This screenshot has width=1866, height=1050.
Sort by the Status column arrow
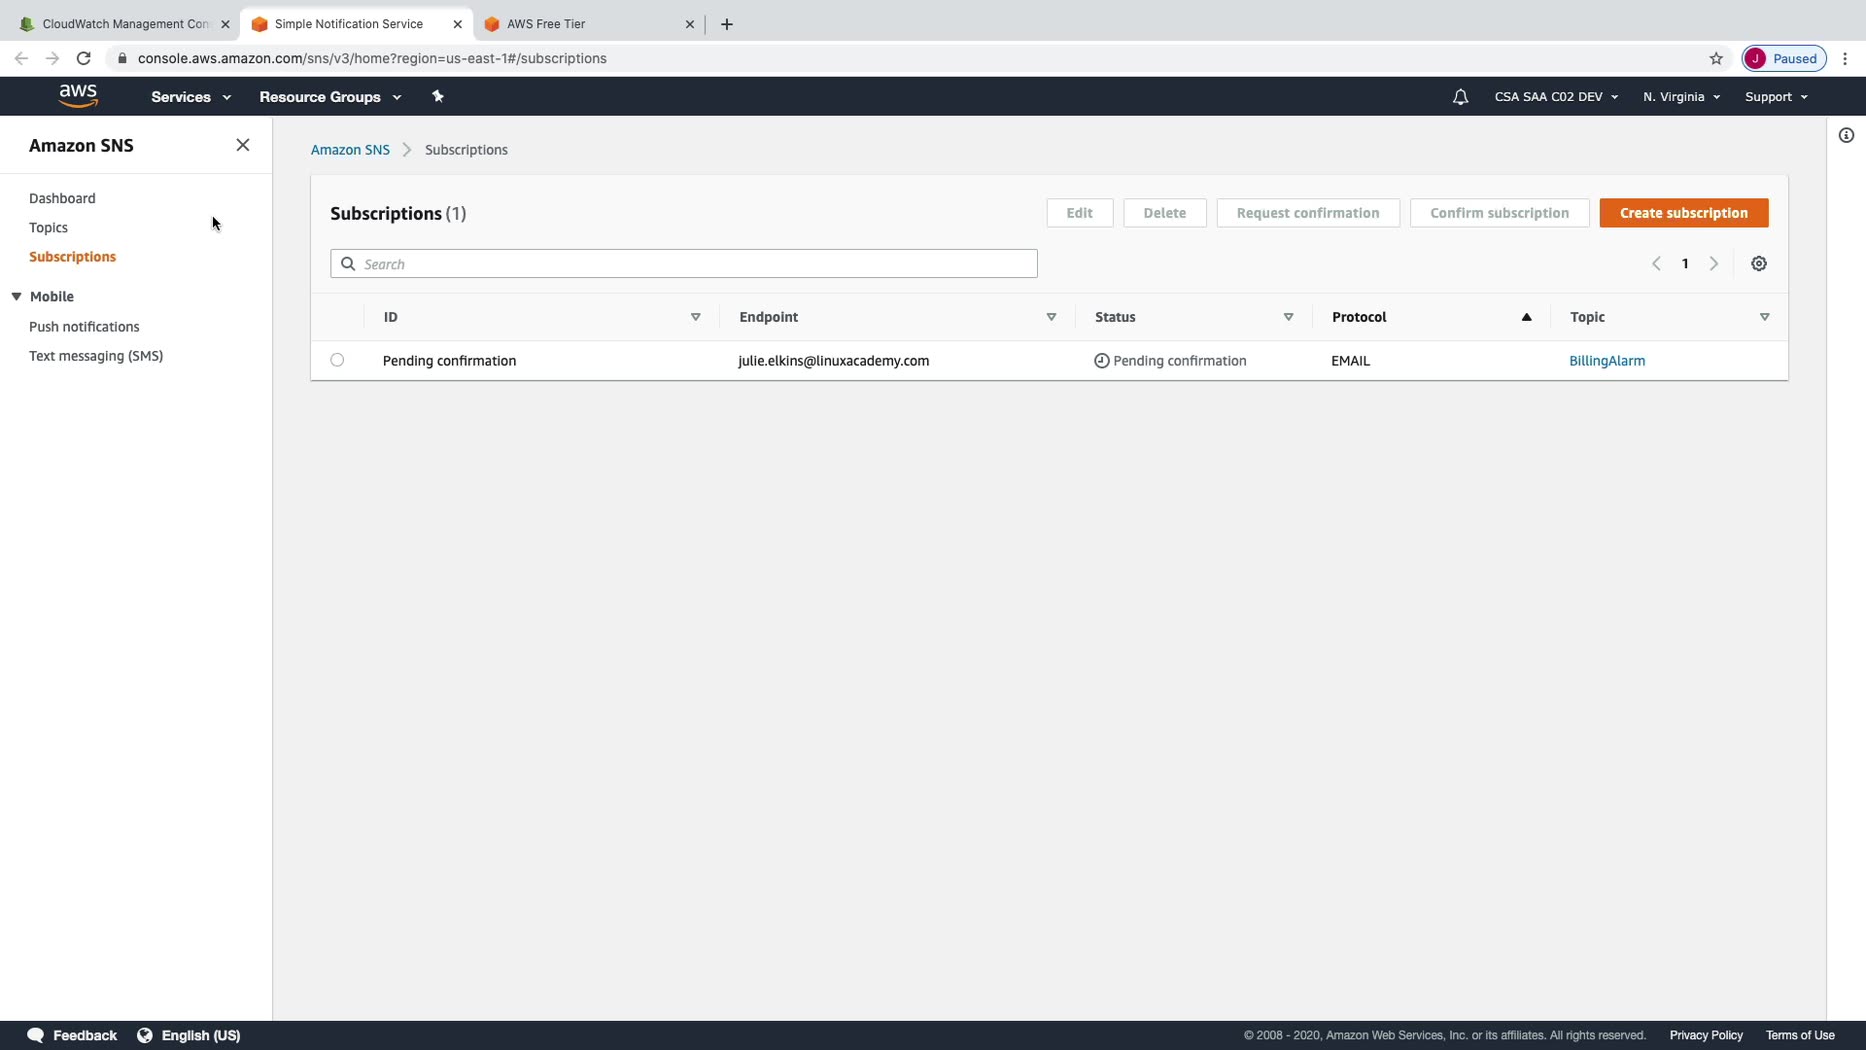click(x=1288, y=317)
